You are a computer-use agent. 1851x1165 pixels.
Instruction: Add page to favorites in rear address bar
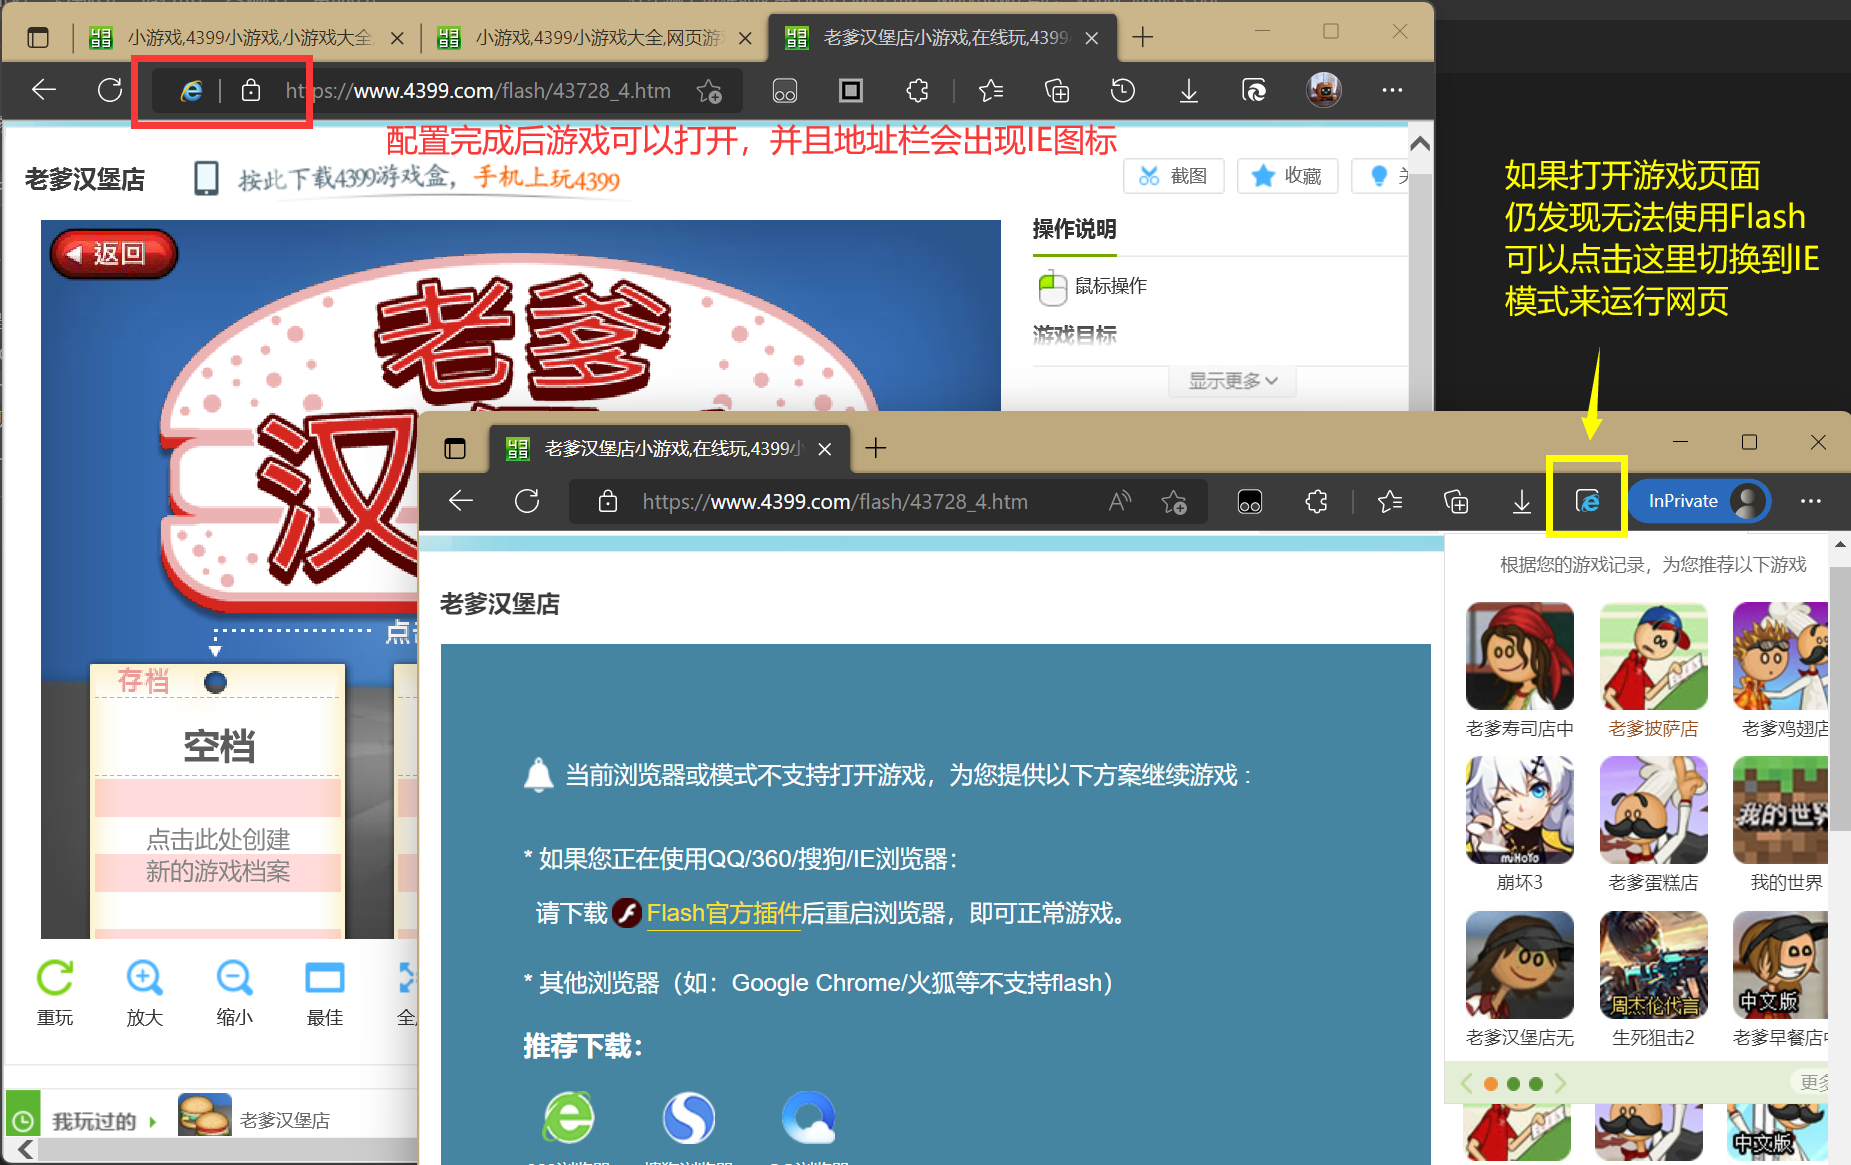pyautogui.click(x=709, y=91)
